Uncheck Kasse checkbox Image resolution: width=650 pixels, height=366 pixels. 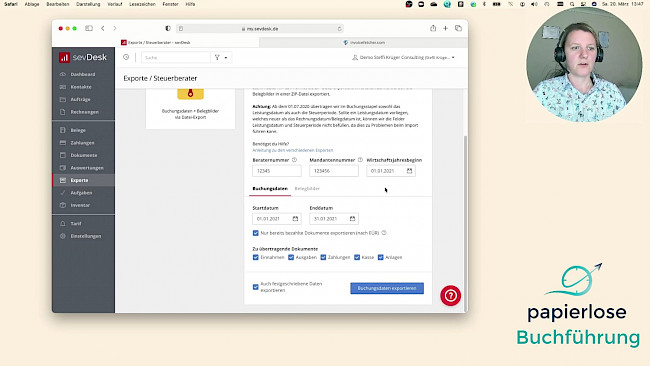click(x=357, y=257)
